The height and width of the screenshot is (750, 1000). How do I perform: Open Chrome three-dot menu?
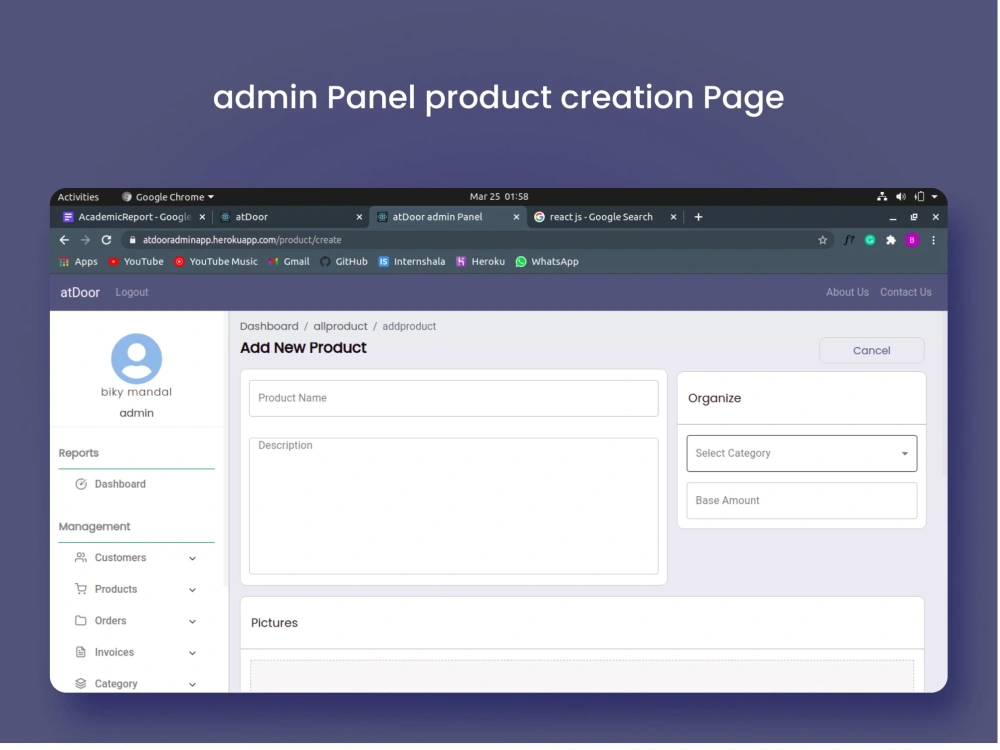click(933, 240)
